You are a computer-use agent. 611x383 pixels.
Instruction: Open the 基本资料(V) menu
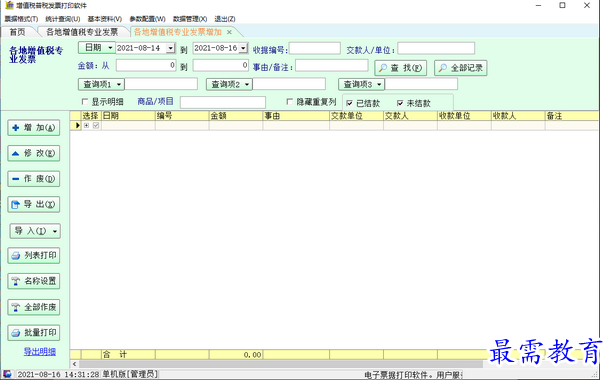click(104, 19)
